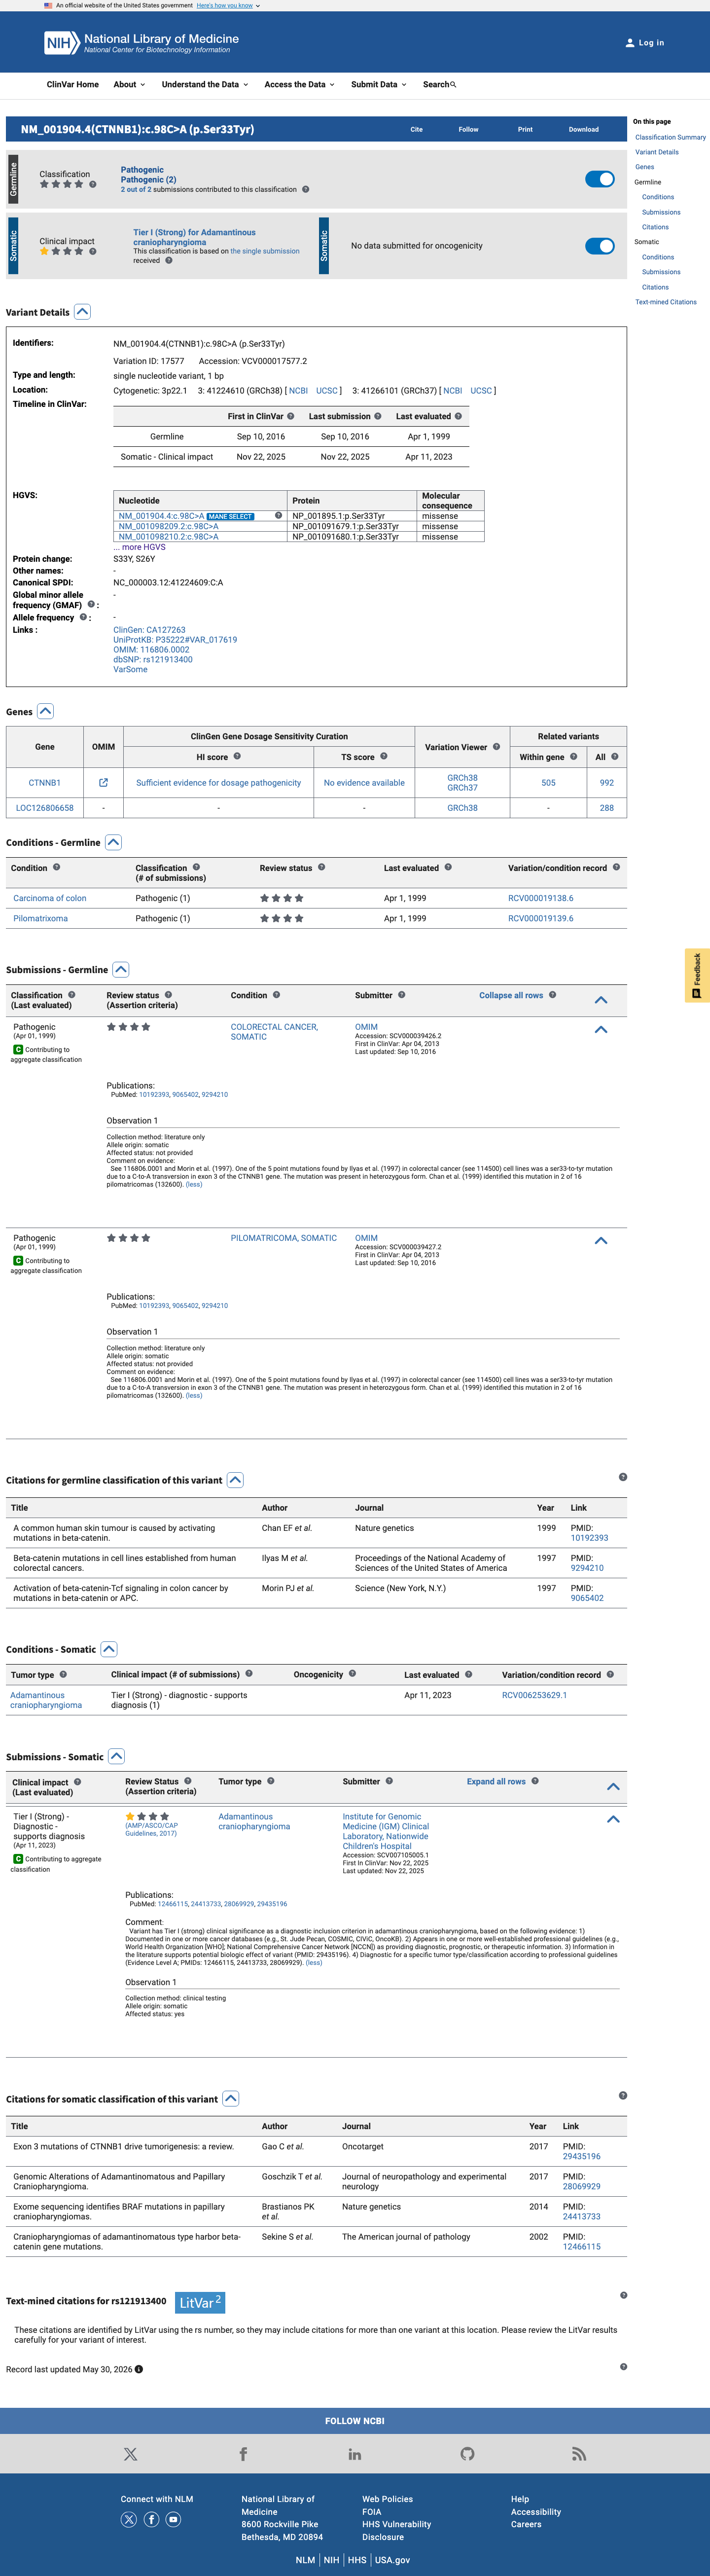Image resolution: width=710 pixels, height=2576 pixels.
Task: Open the Carcinoma of colon condition link
Action: [50, 898]
